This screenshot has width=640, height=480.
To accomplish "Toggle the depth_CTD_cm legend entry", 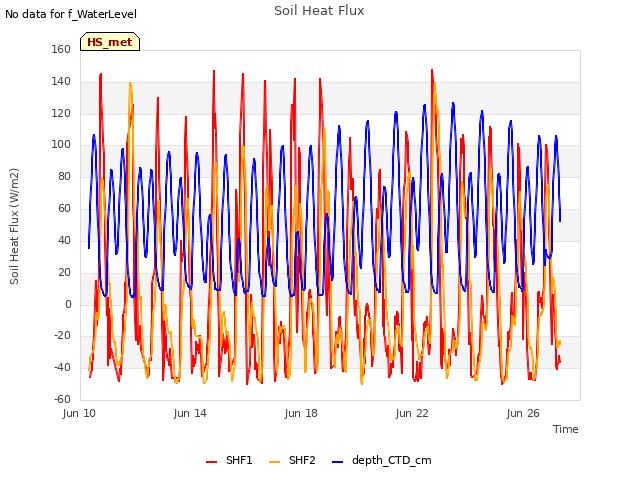I will pos(382,460).
